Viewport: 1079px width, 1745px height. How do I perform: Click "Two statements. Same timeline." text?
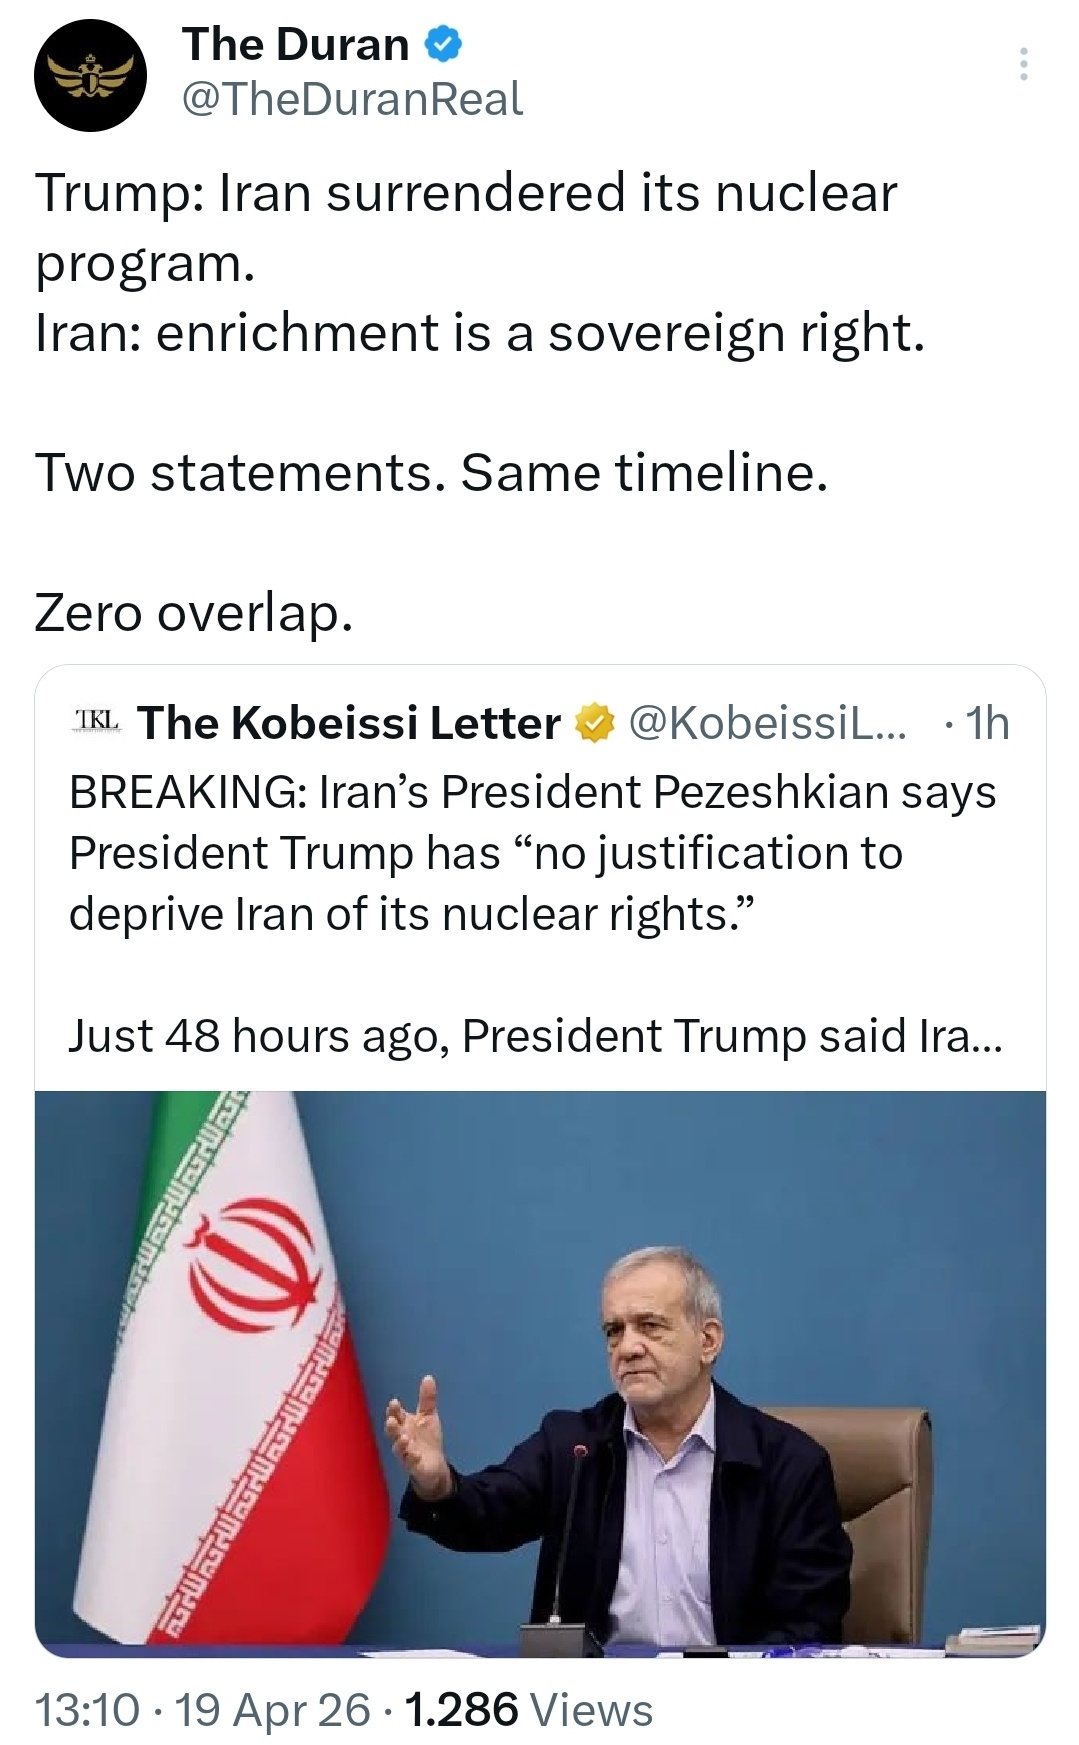tap(431, 472)
